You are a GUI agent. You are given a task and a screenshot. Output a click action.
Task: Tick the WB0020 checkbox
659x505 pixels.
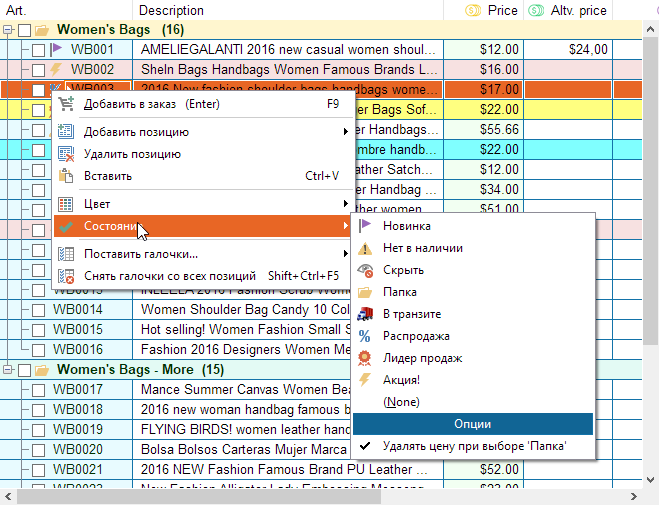point(38,450)
